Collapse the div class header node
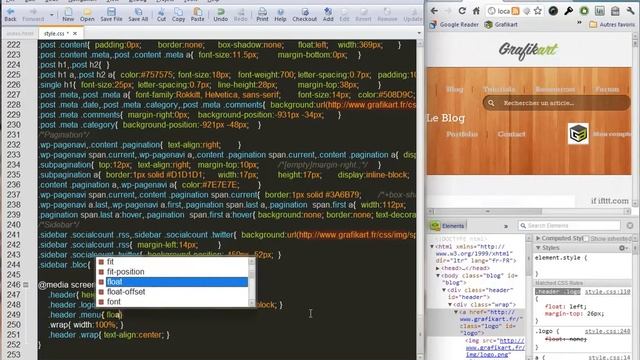640x360 pixels. pyautogui.click(x=444, y=290)
